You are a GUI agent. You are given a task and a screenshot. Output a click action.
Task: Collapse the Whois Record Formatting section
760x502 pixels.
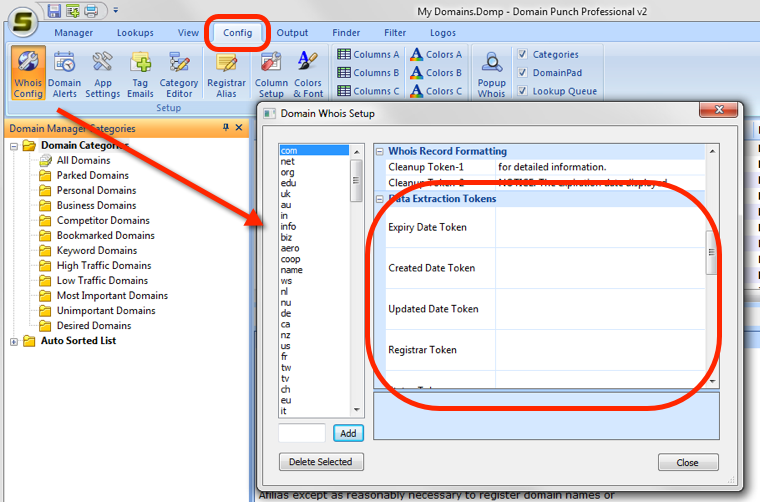(380, 152)
